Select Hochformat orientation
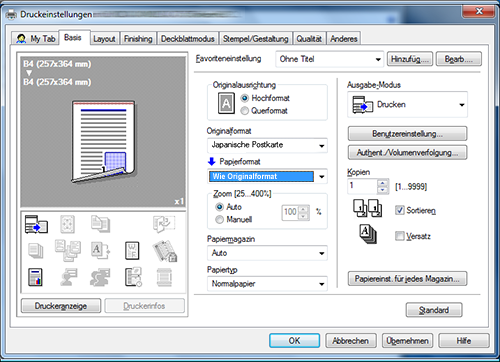This screenshot has width=500, height=362. click(x=245, y=98)
